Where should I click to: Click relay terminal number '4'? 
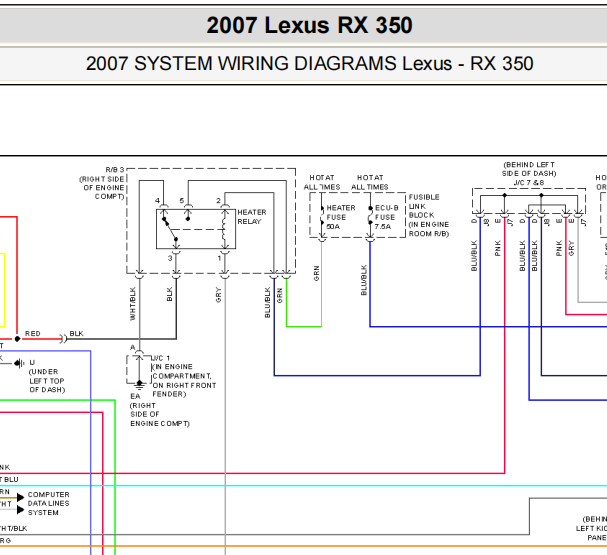tap(157, 200)
